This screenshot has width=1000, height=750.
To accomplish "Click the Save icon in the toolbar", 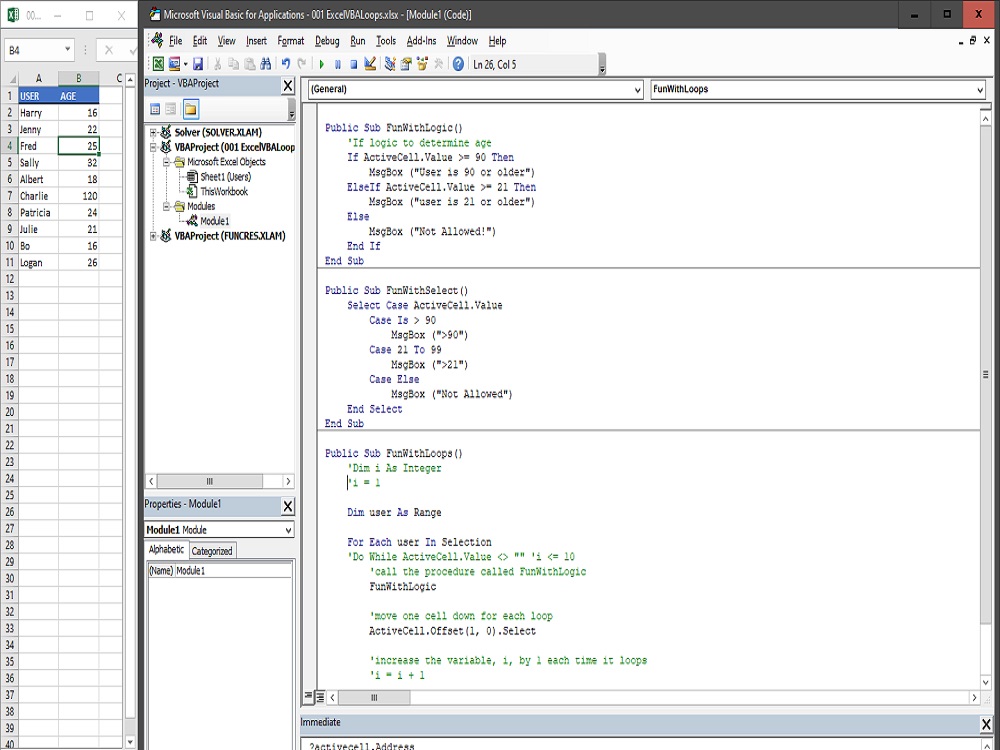I will [x=200, y=63].
